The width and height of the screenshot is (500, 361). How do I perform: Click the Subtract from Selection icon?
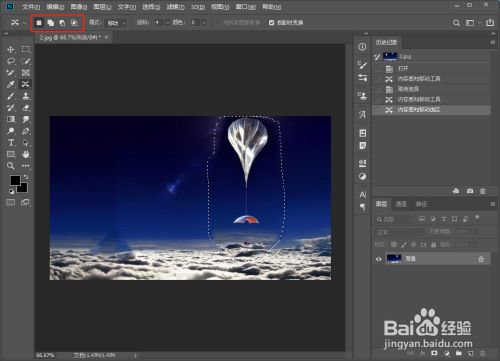point(62,23)
